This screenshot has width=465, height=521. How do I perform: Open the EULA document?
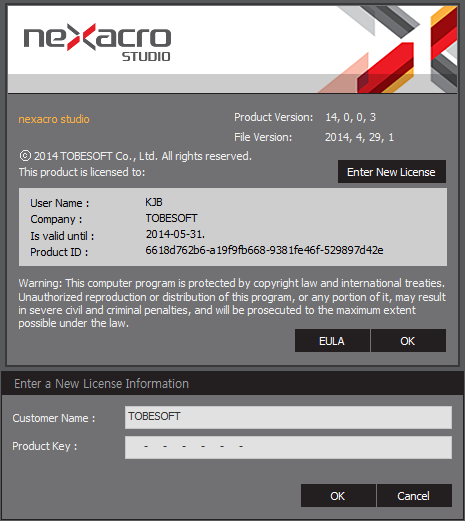click(332, 341)
